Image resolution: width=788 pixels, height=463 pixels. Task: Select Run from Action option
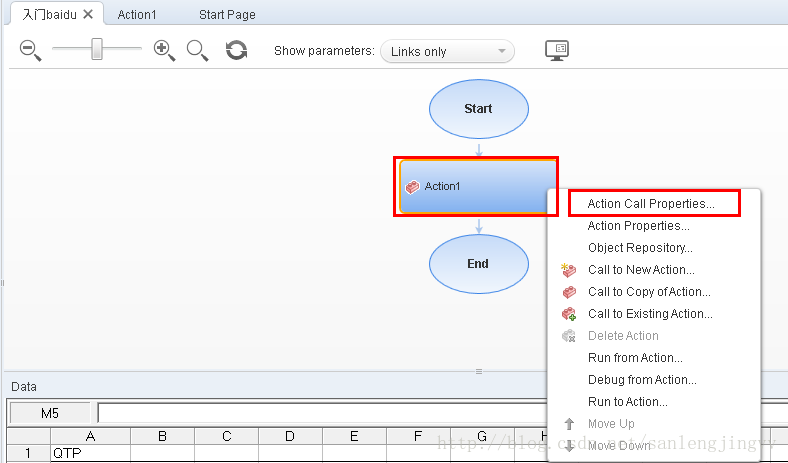[635, 358]
